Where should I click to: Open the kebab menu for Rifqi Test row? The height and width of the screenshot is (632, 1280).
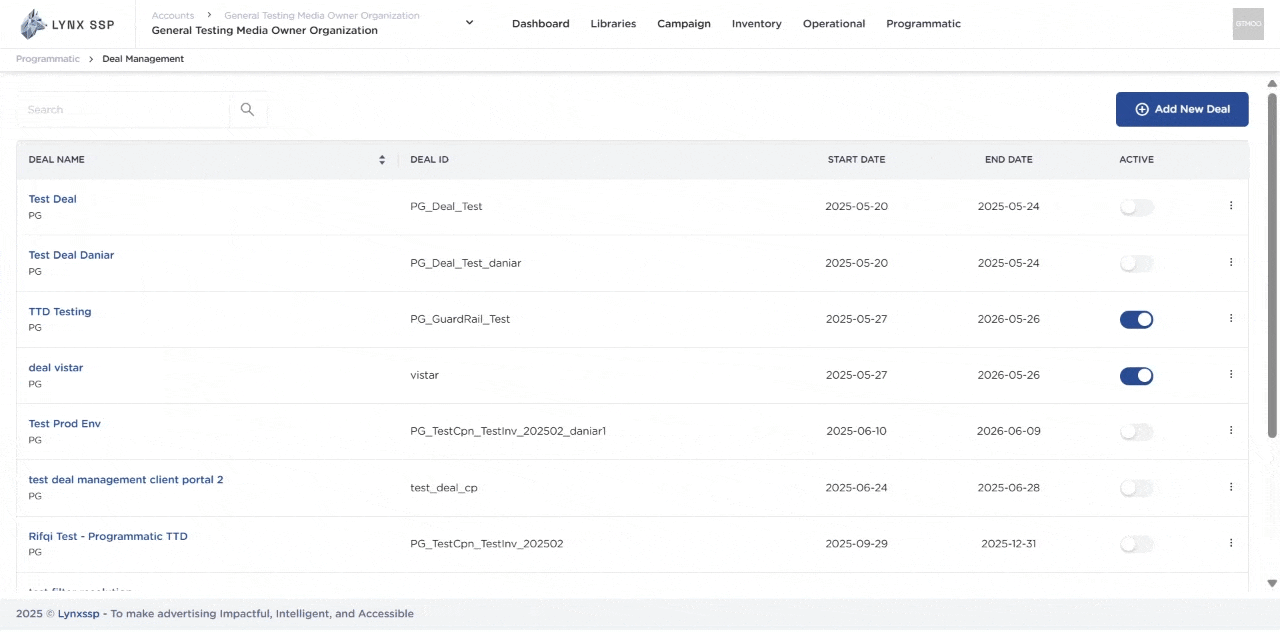[1231, 543]
